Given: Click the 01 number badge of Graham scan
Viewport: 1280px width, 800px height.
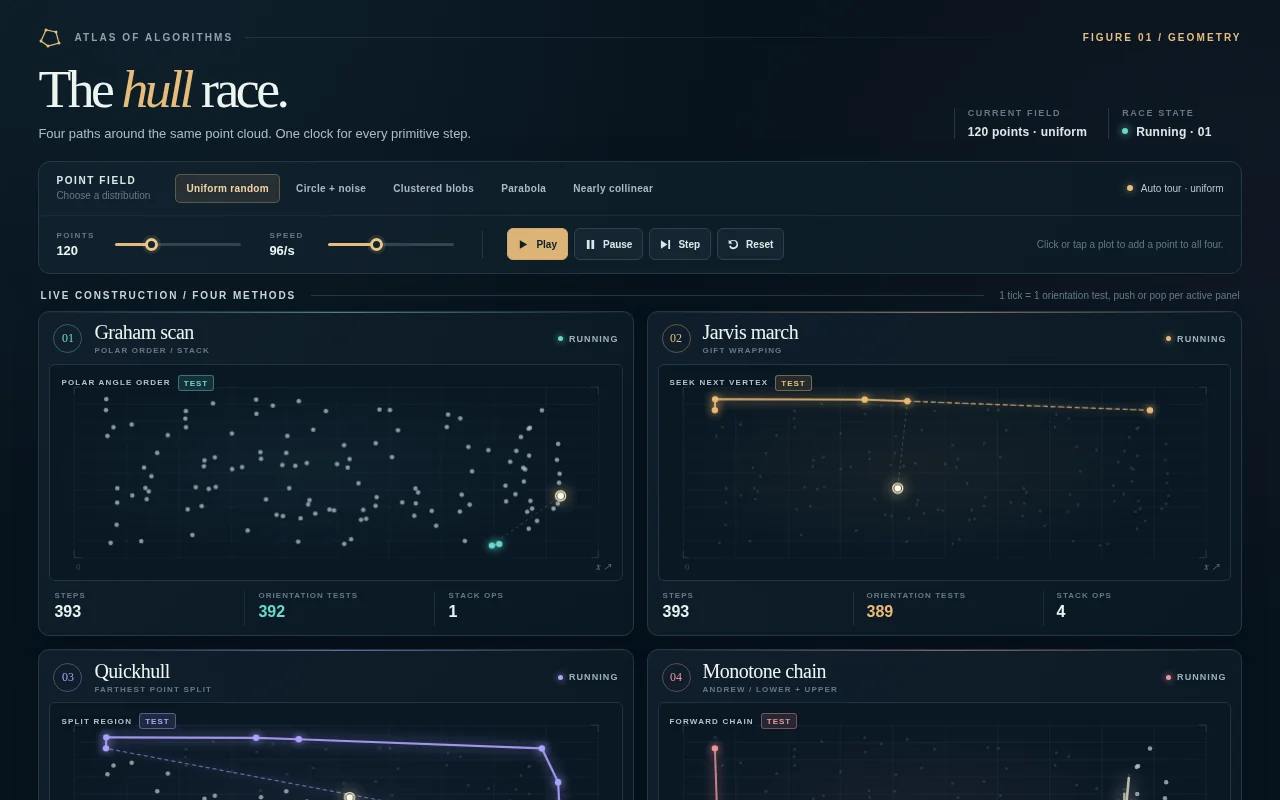Looking at the screenshot, I should click(x=67, y=338).
